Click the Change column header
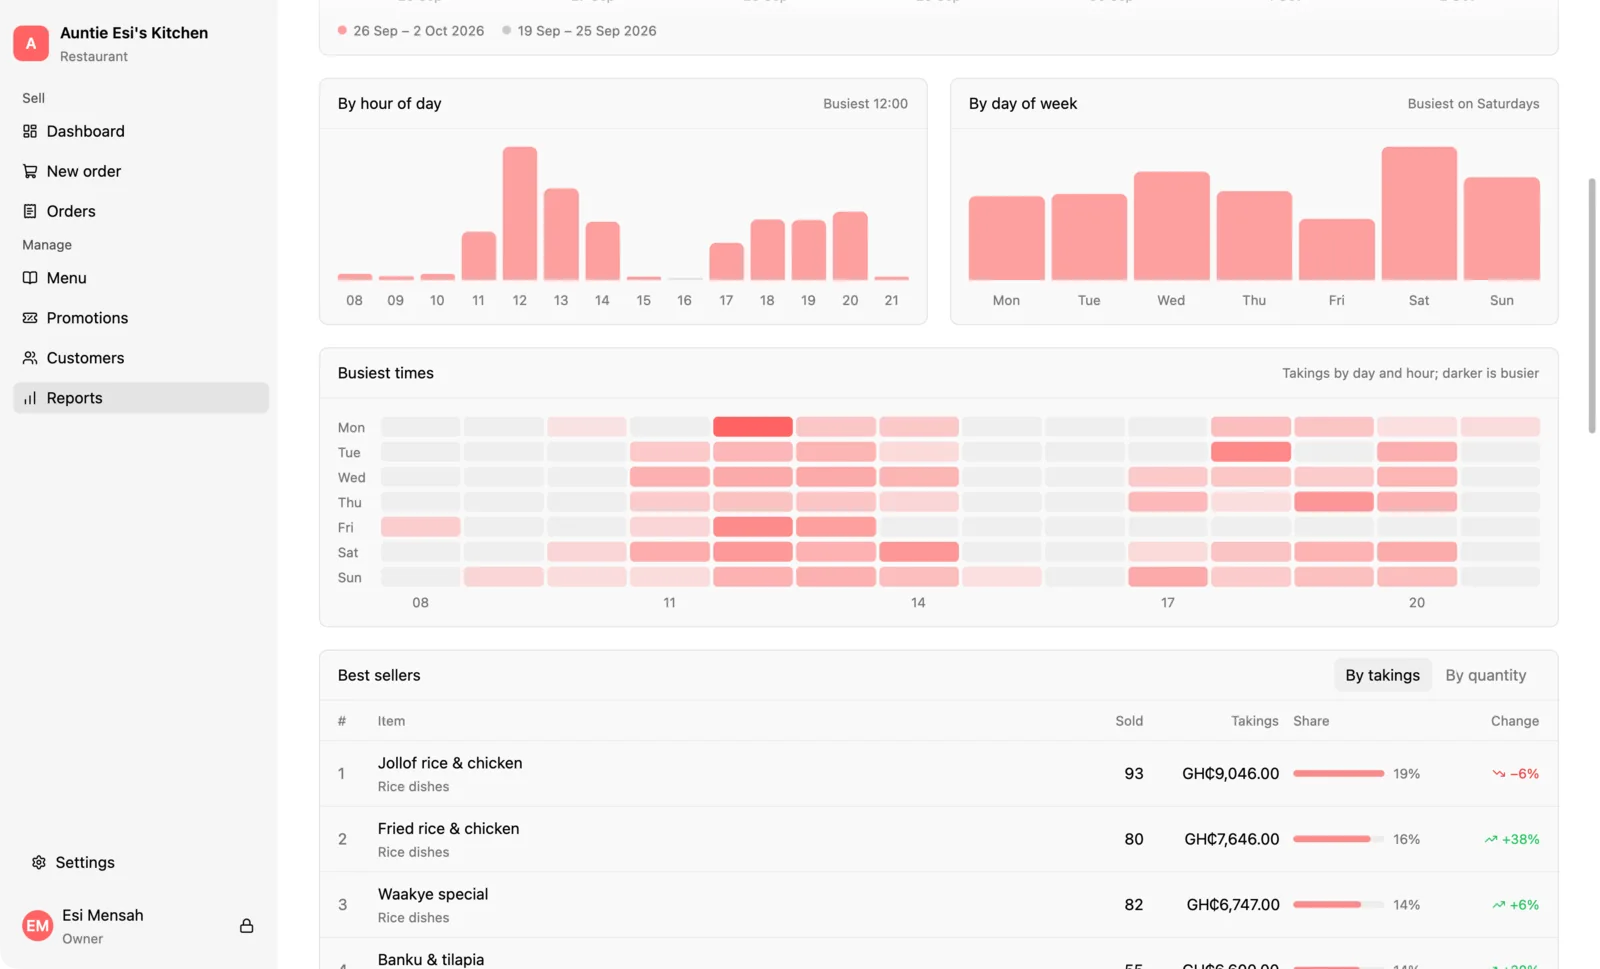Screen dimensions: 1600x969 (1514, 721)
